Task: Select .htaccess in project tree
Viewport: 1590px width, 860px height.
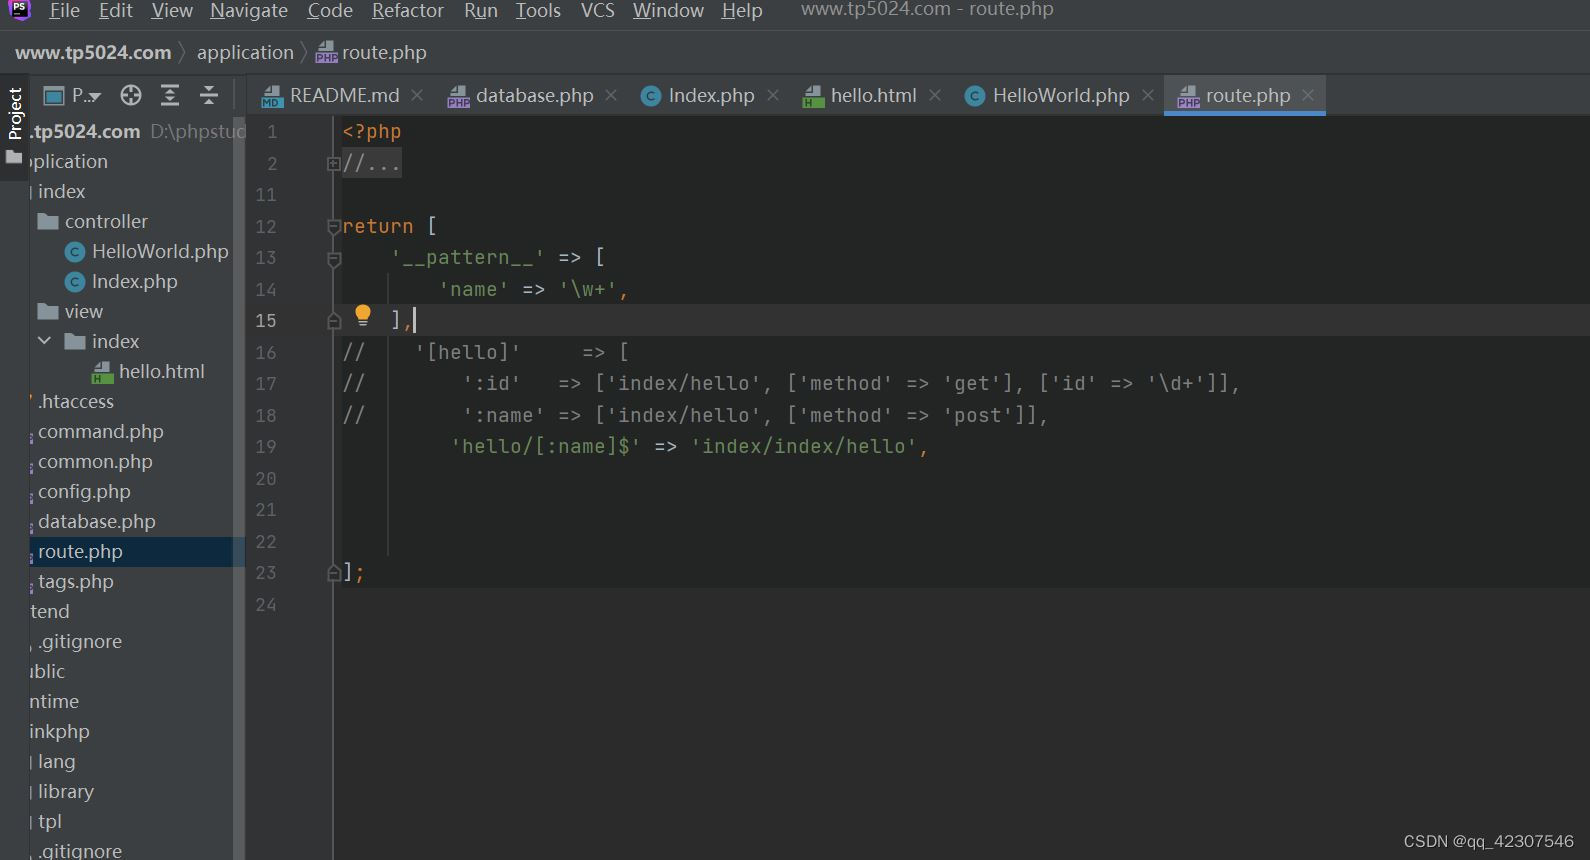Action: (76, 401)
